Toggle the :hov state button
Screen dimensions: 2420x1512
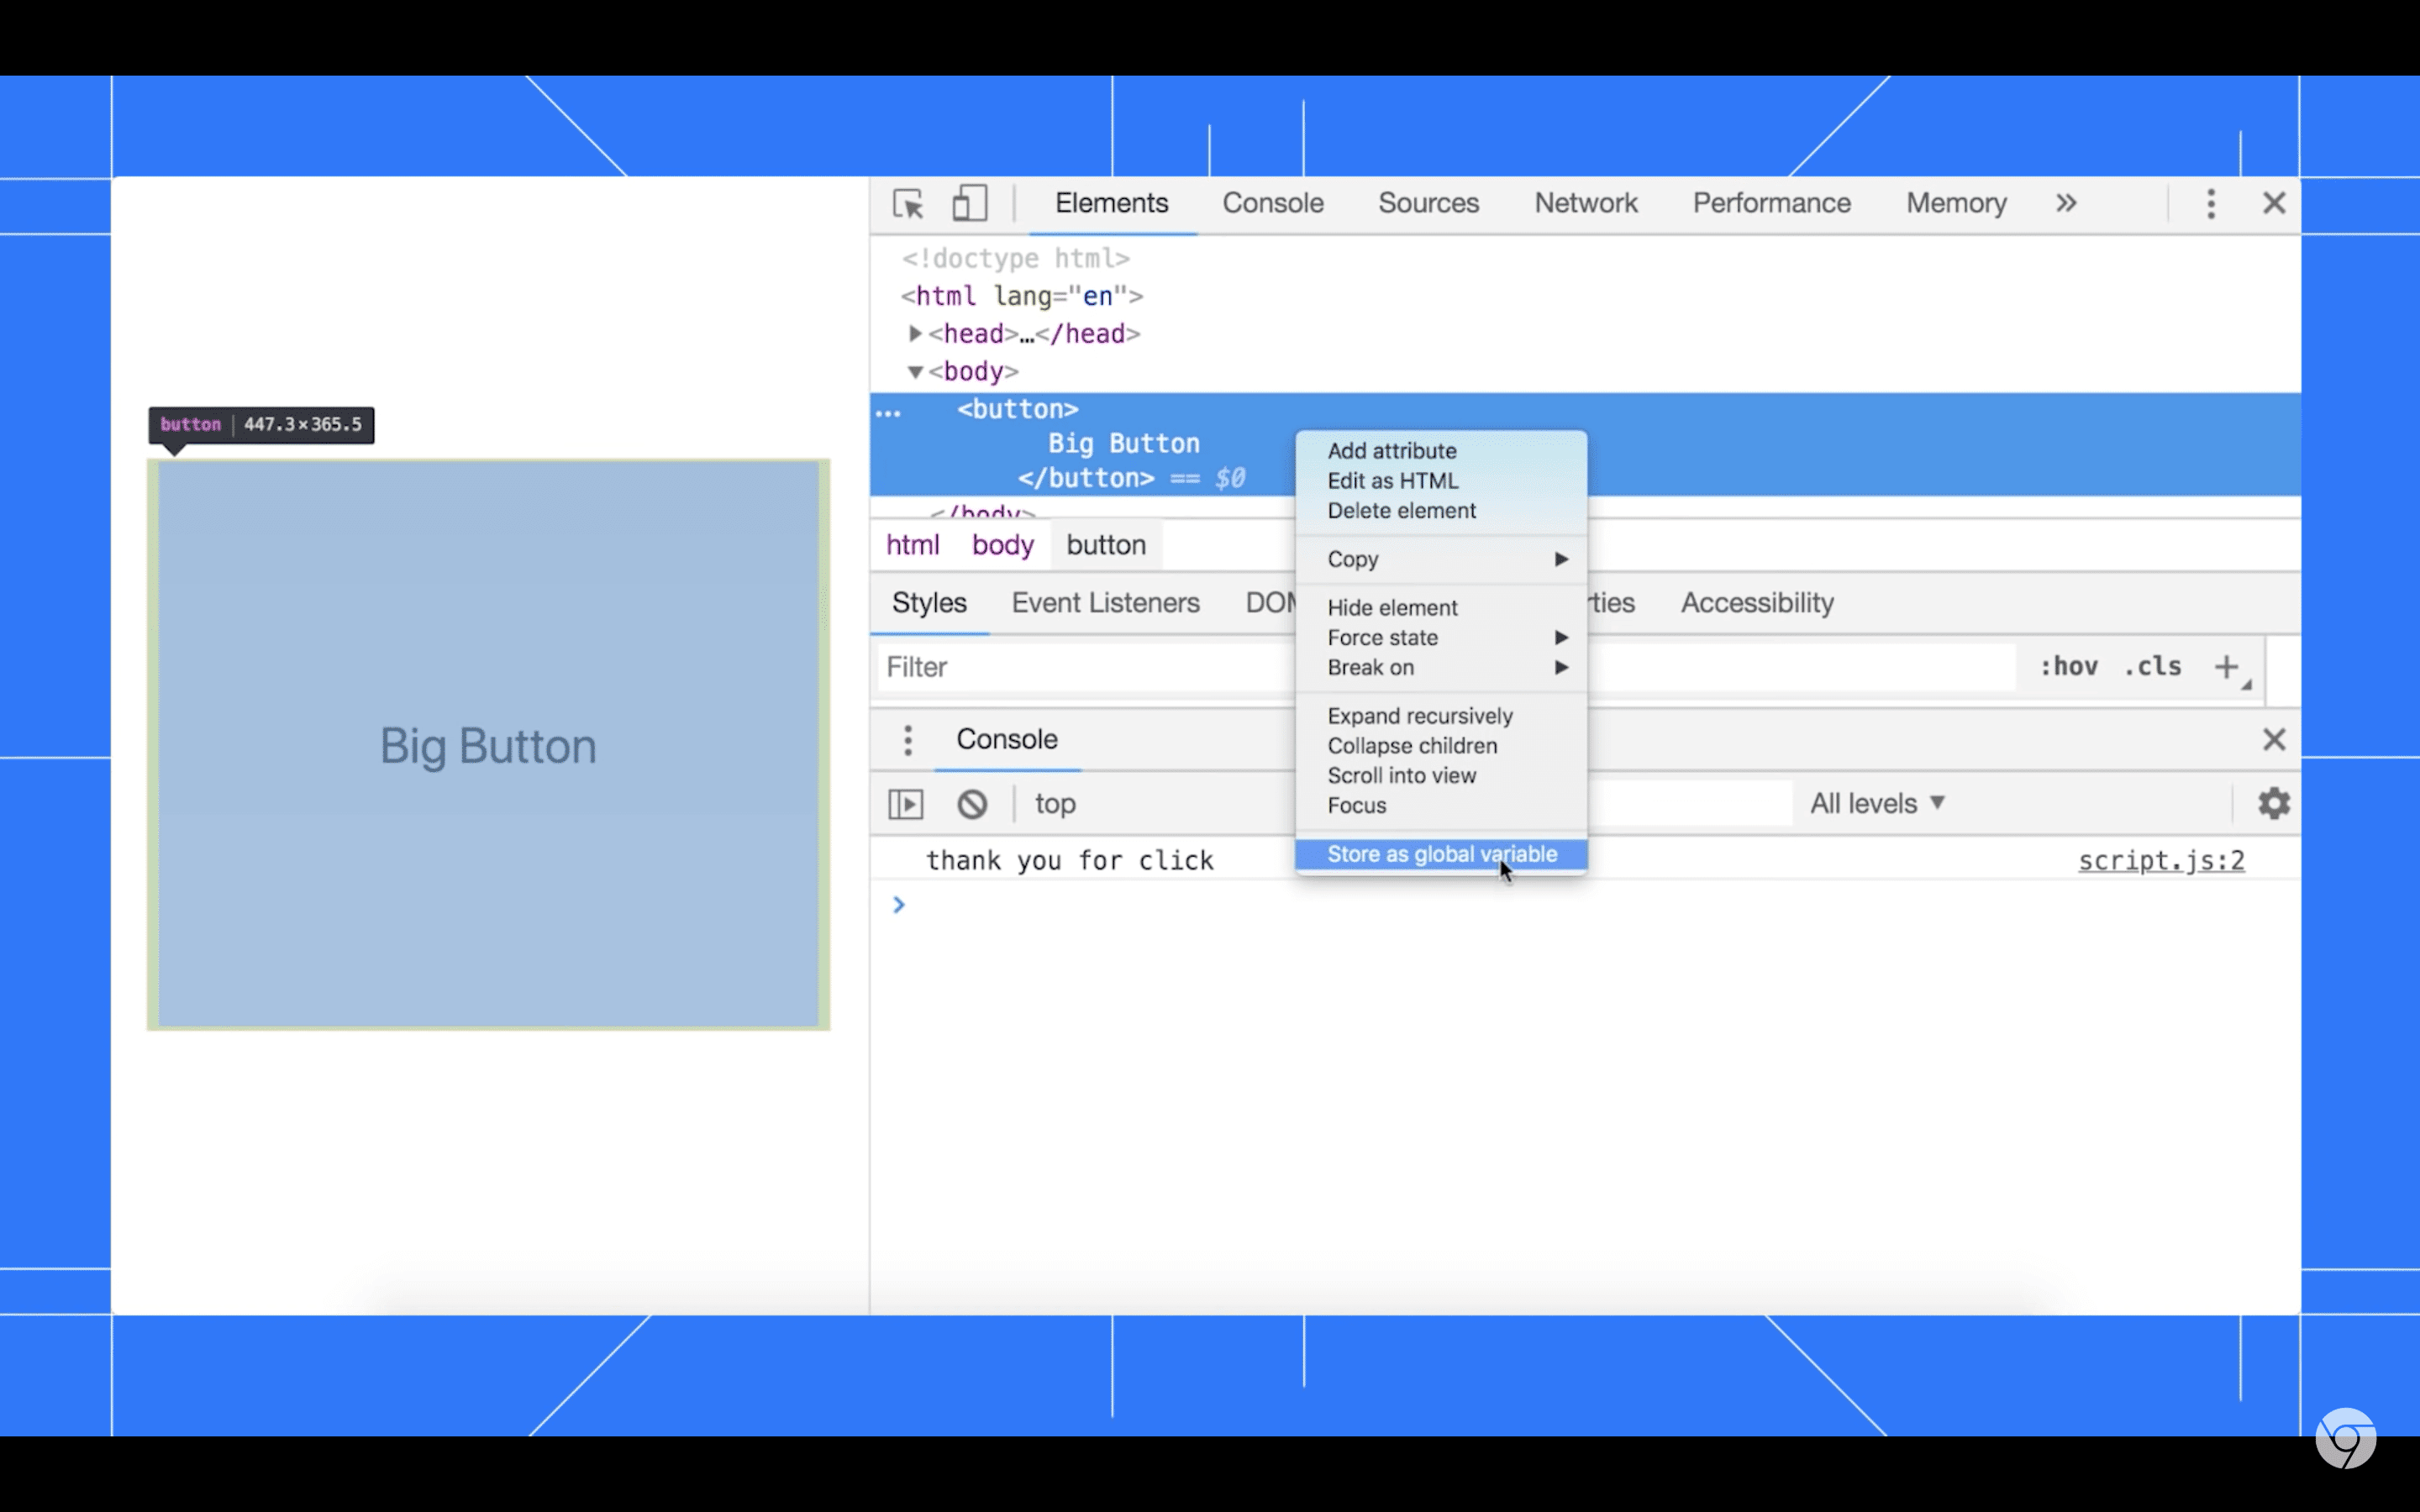[x=2068, y=667]
